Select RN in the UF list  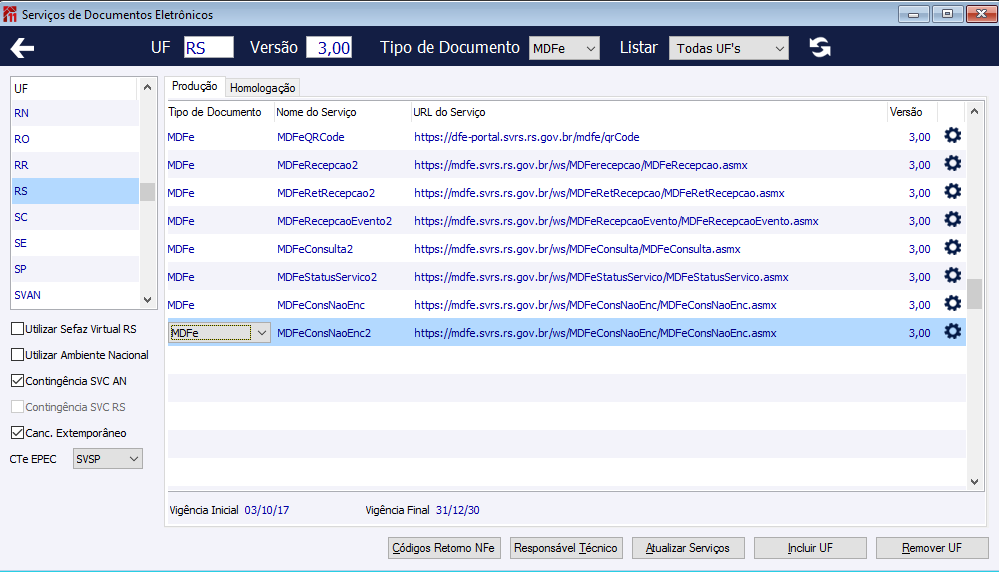(75, 113)
